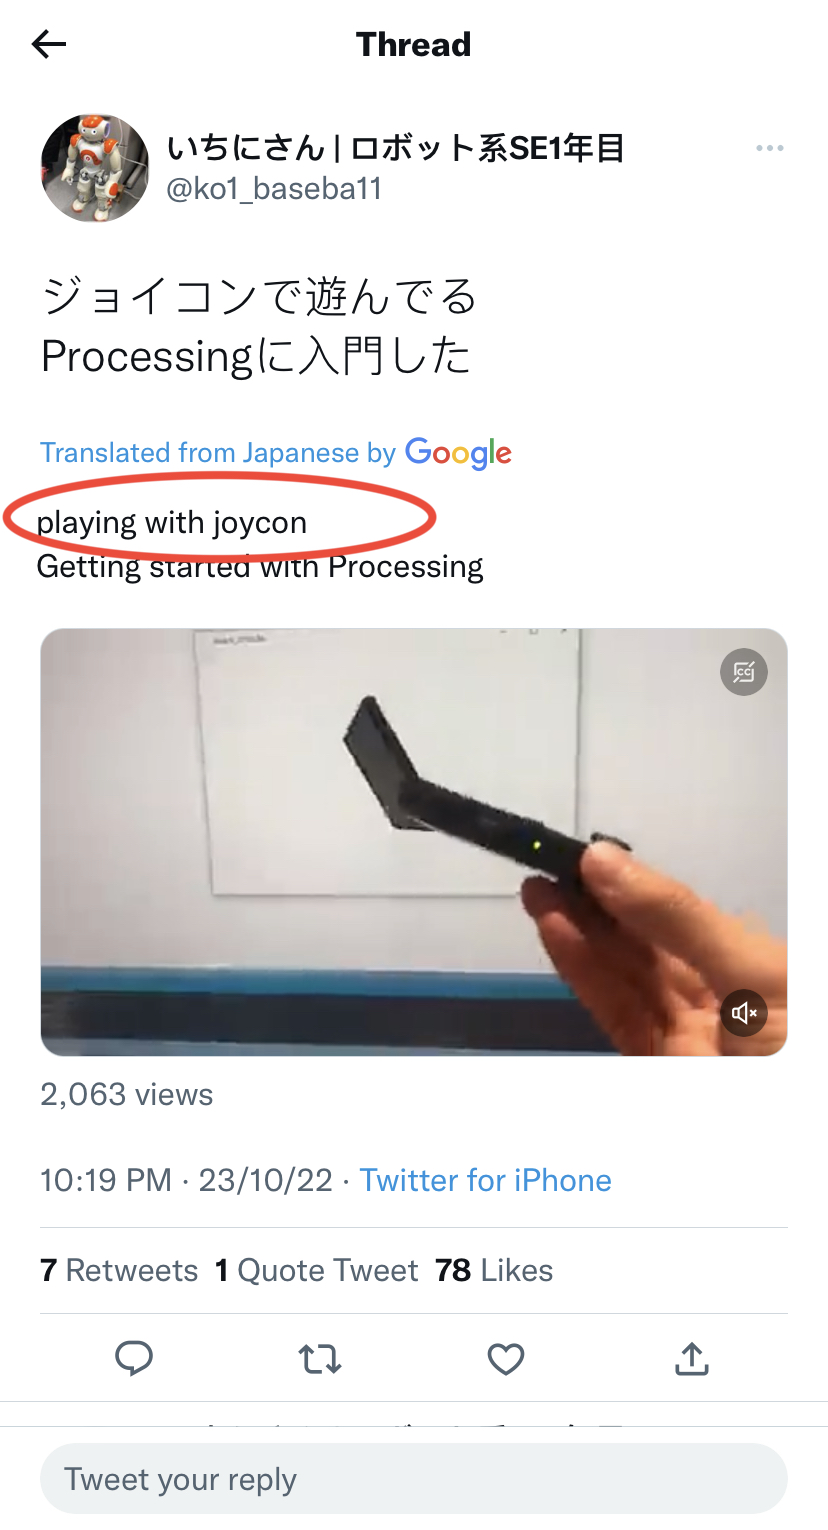This screenshot has width=828, height=1530.
Task: Open @ko1_baseba11 username handle
Action: [x=274, y=189]
